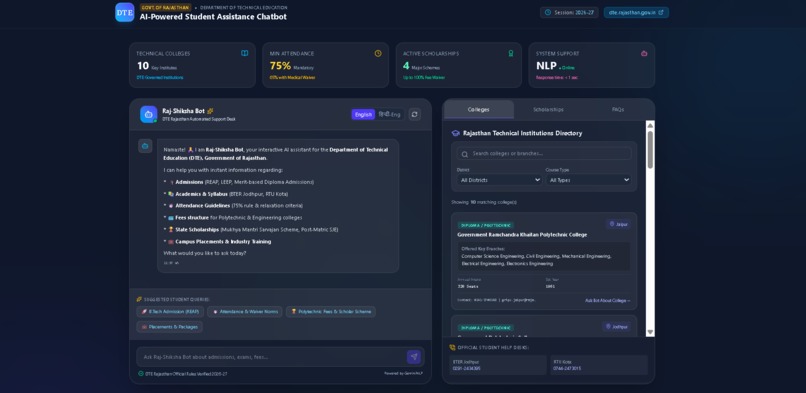Switch chat language to Hindi-Eng

(x=389, y=114)
